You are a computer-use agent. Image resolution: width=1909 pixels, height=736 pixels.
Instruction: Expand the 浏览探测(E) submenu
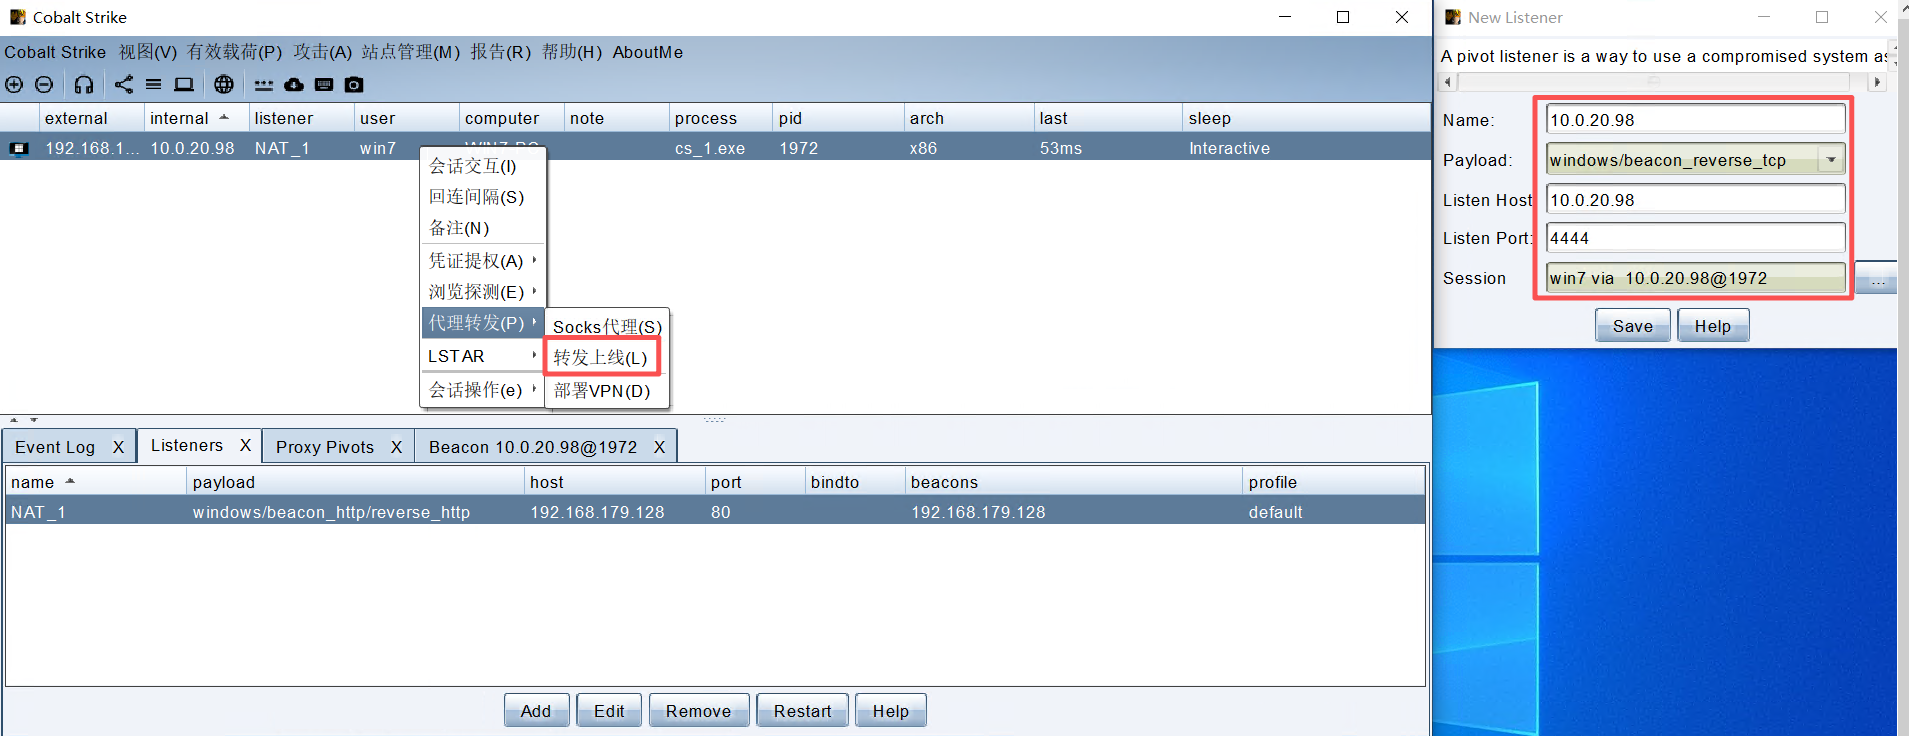point(483,292)
